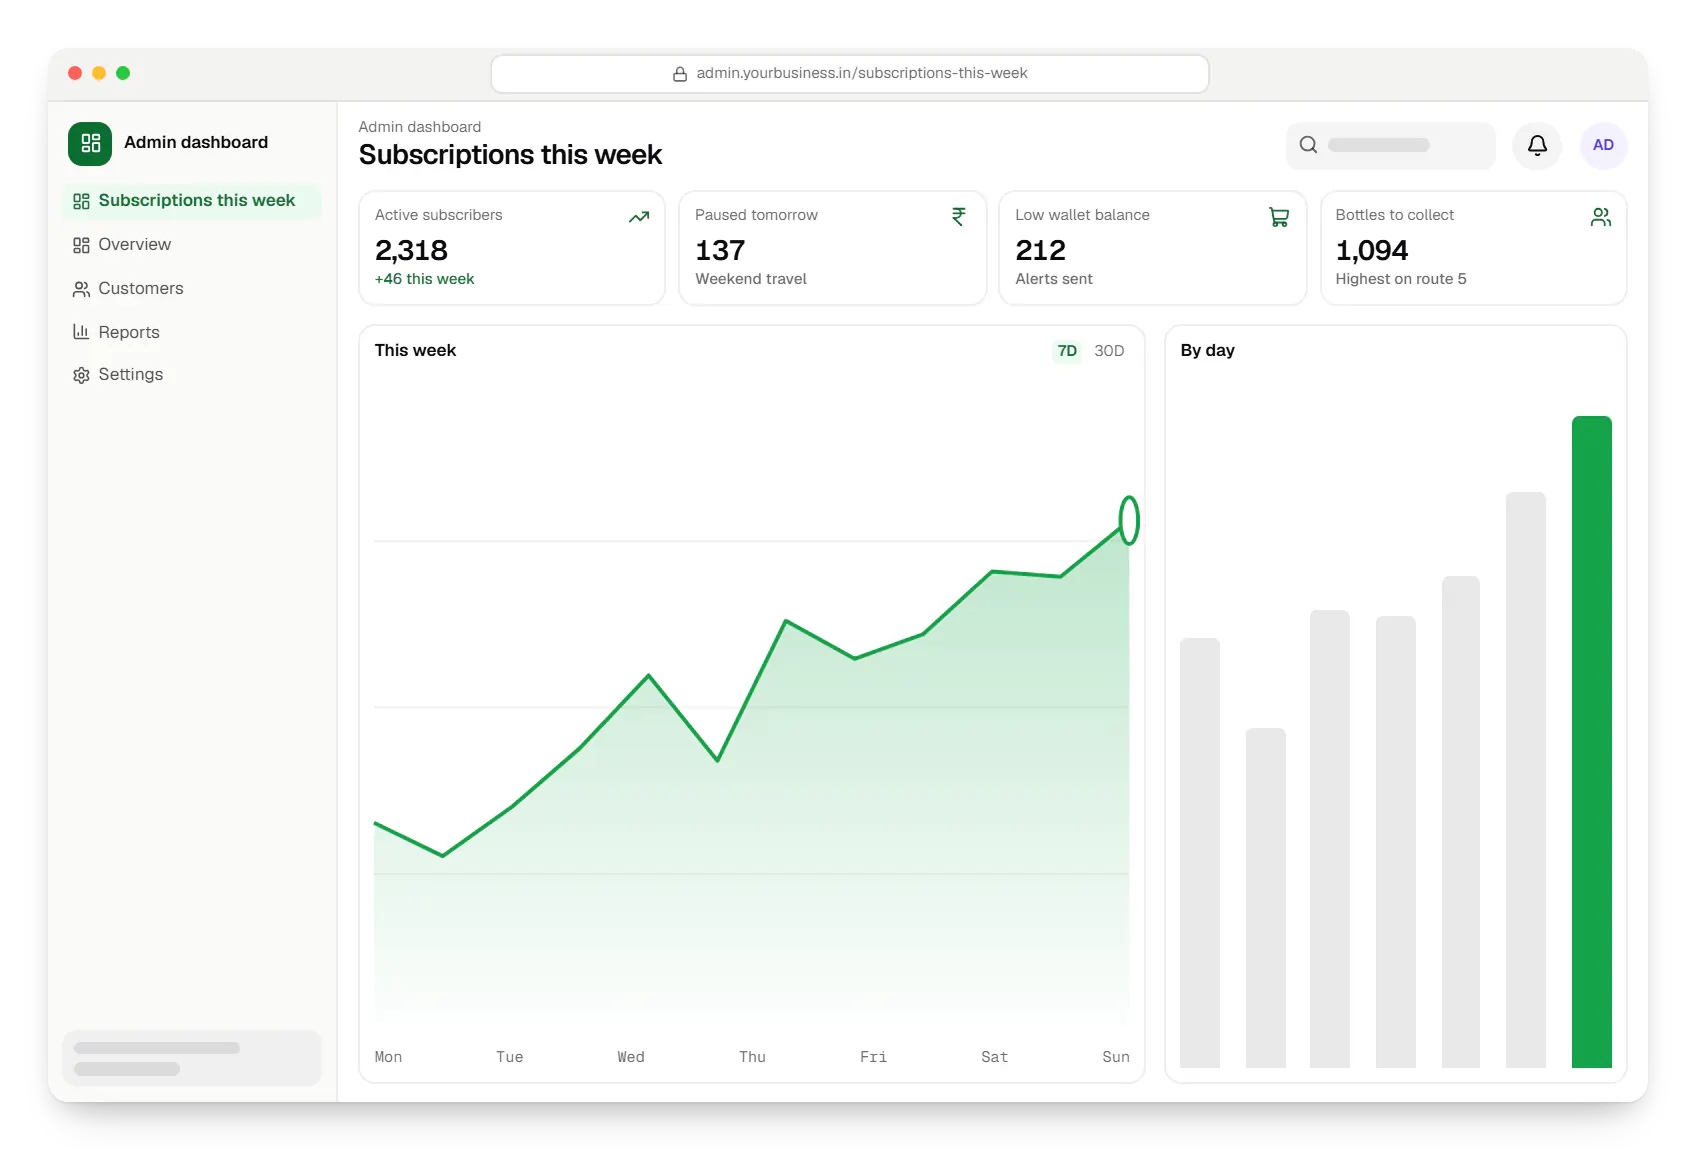Open the Settings page

192,375
